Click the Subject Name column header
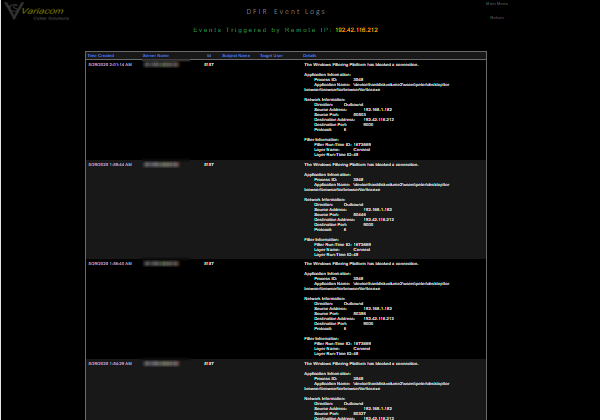 click(235, 56)
